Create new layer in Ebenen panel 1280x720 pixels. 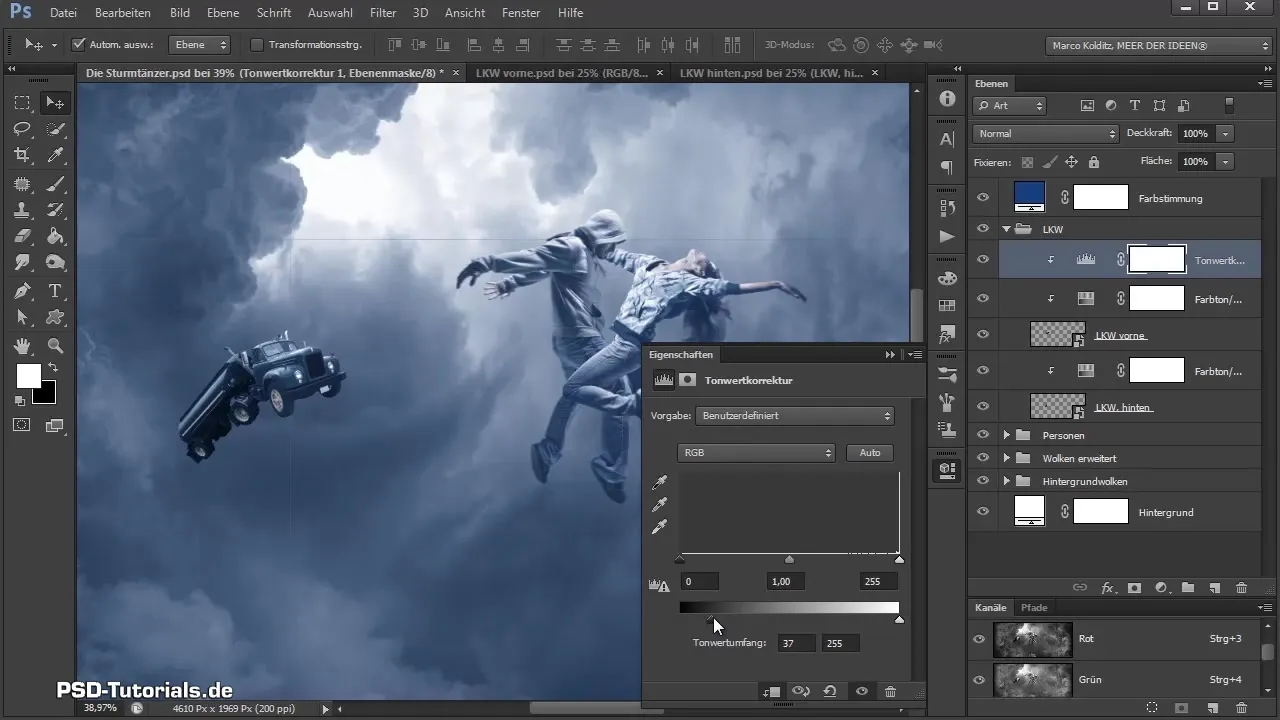point(1215,588)
